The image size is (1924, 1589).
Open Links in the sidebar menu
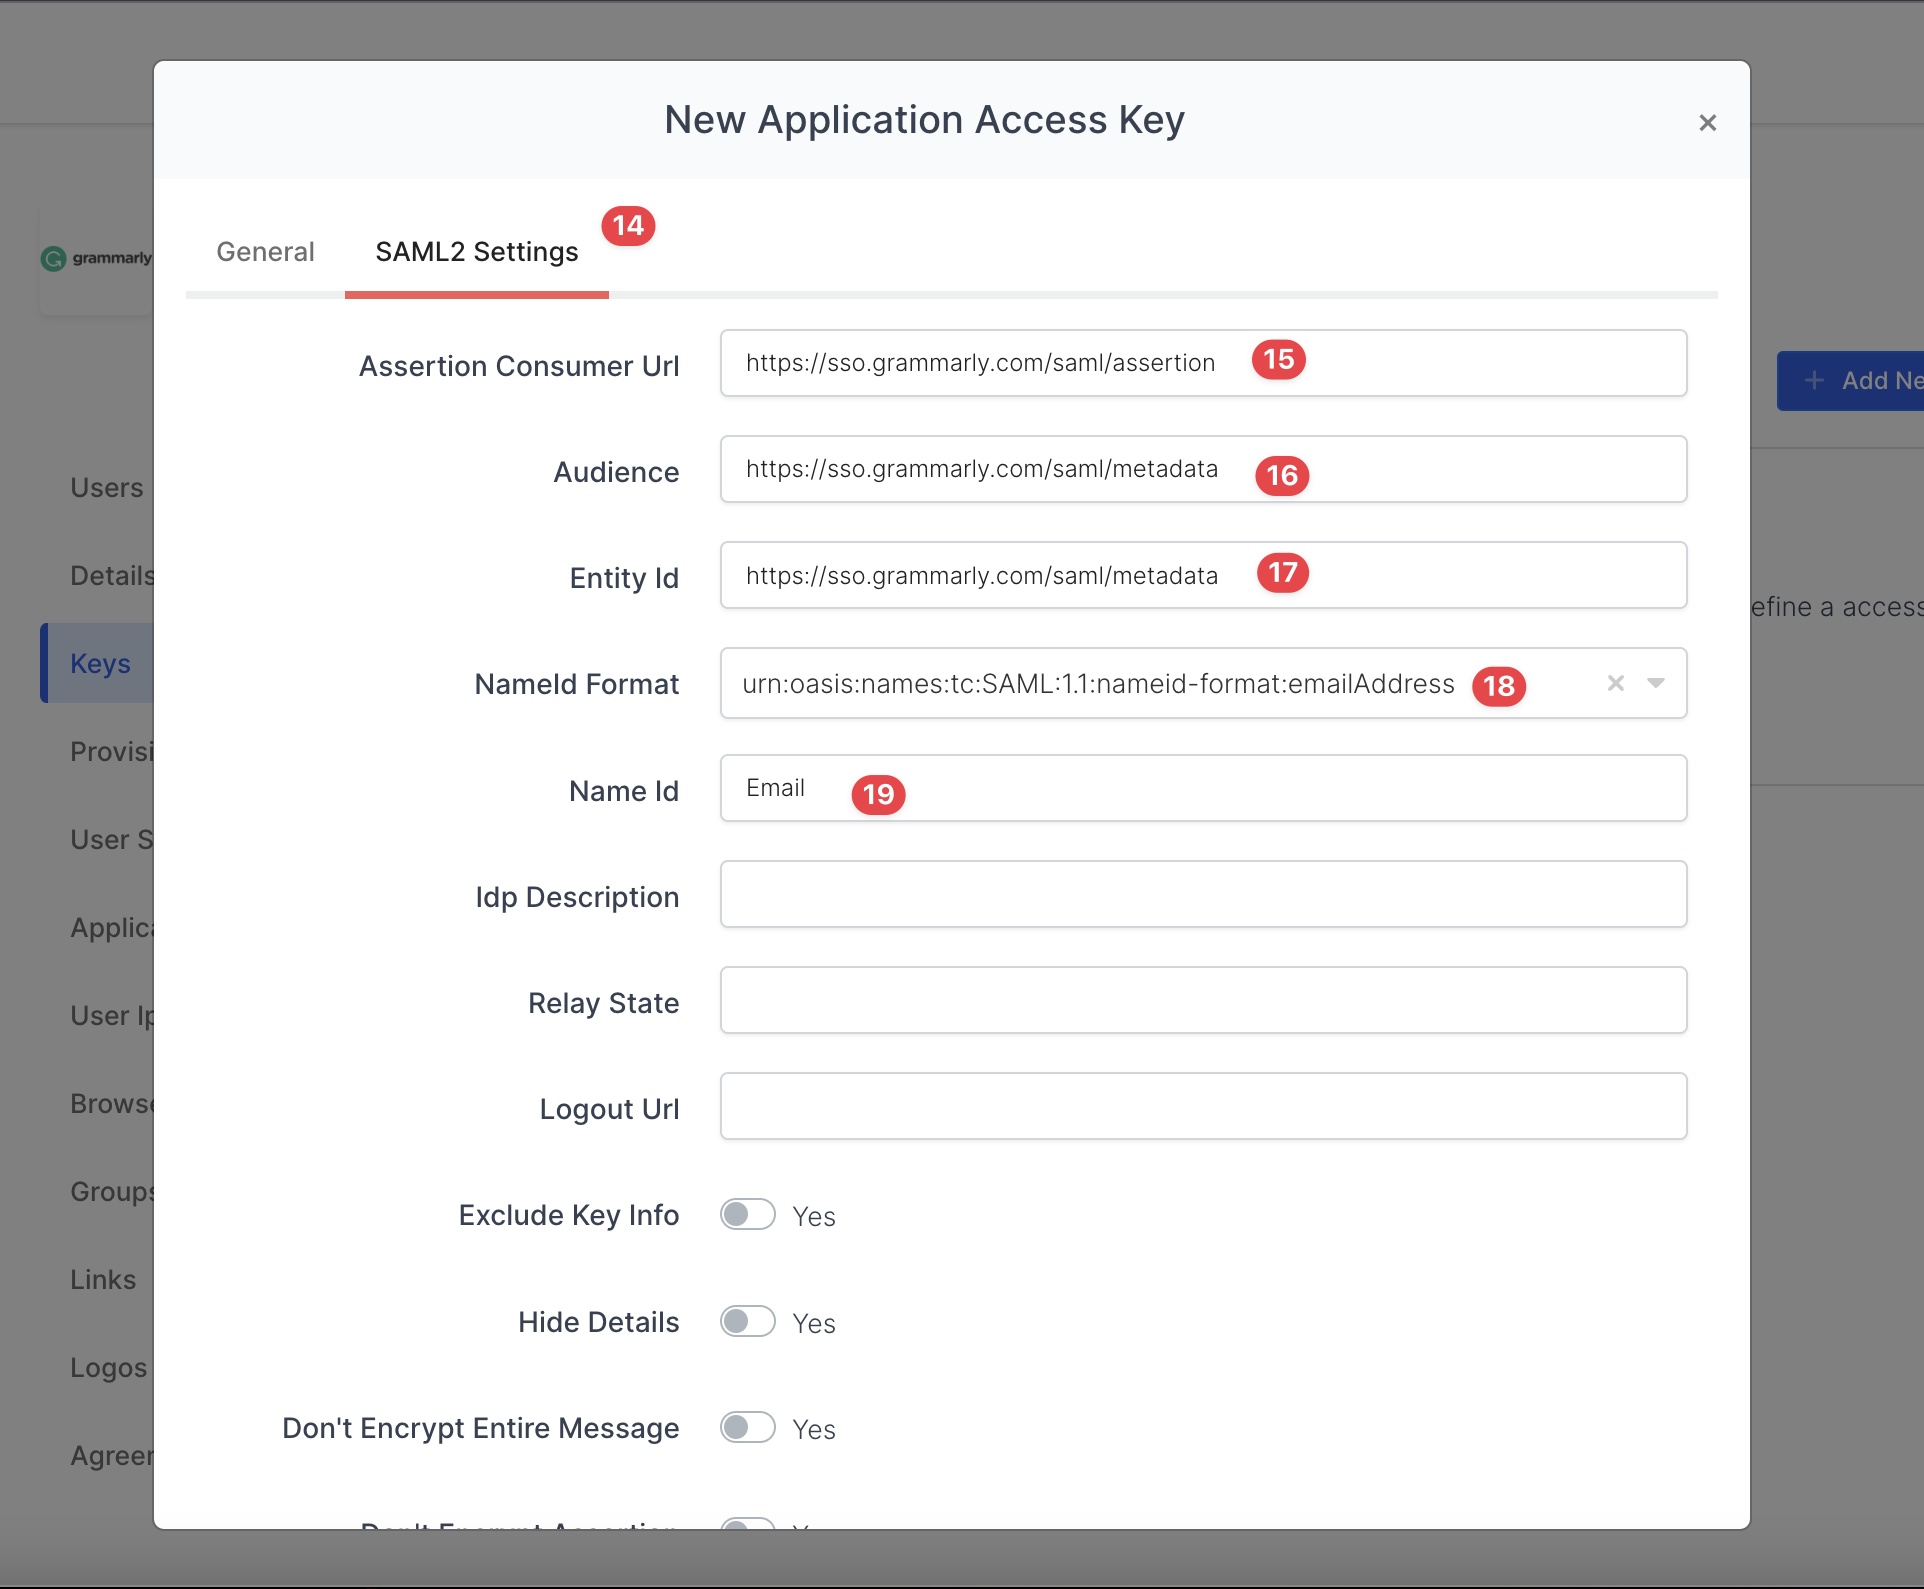[103, 1279]
